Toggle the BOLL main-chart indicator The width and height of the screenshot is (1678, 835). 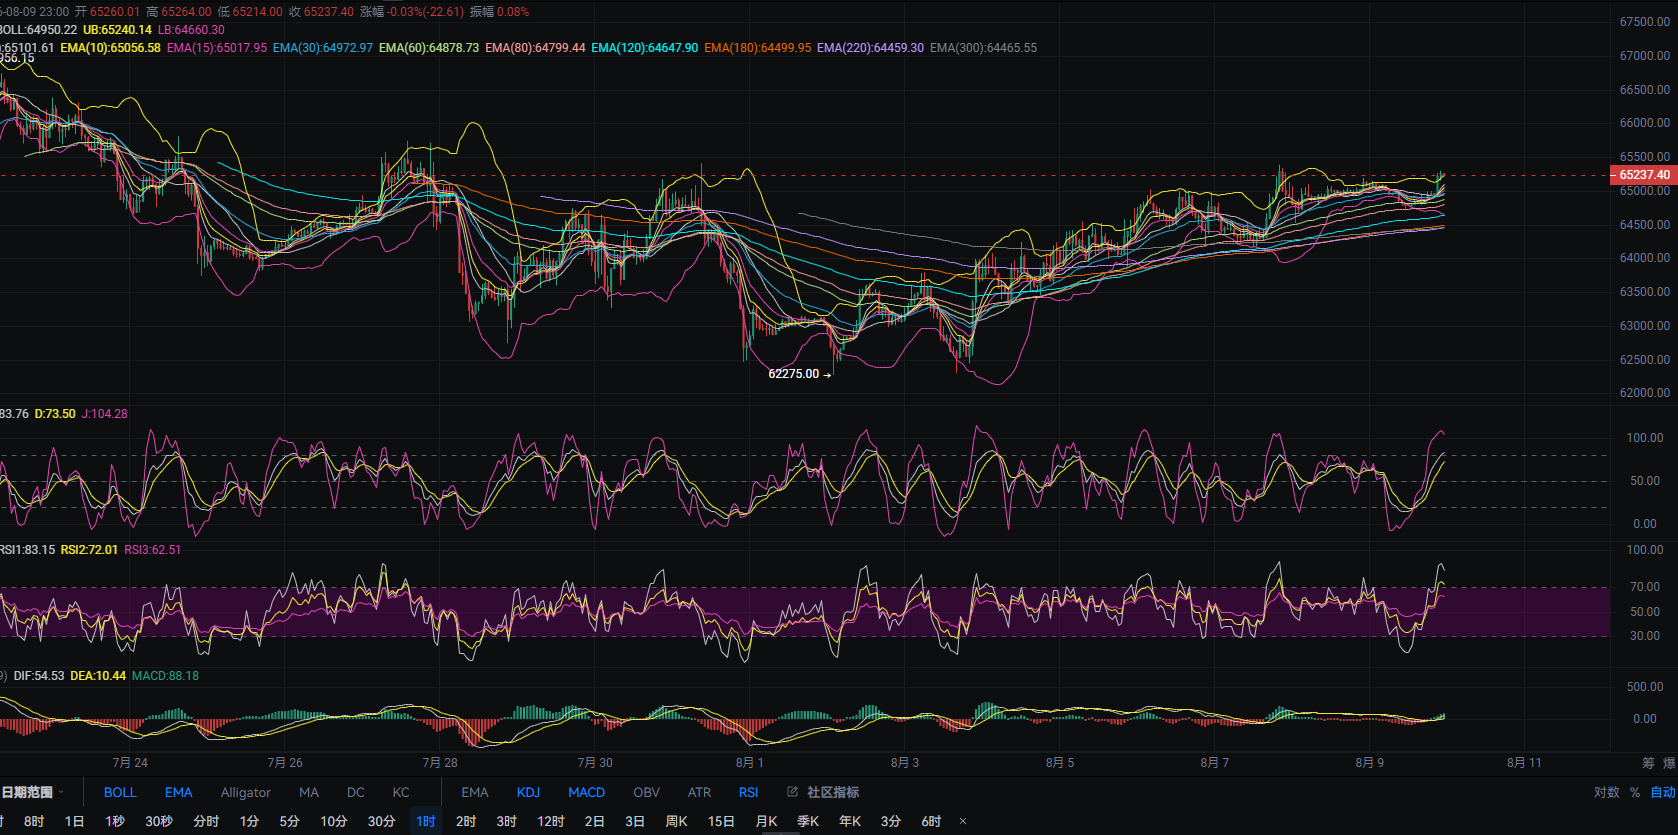click(x=120, y=792)
